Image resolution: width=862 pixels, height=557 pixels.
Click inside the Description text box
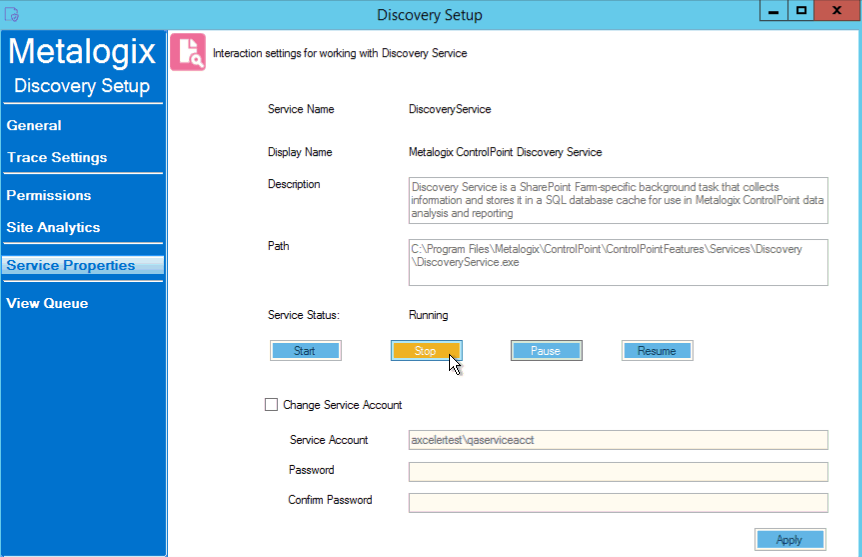point(618,200)
